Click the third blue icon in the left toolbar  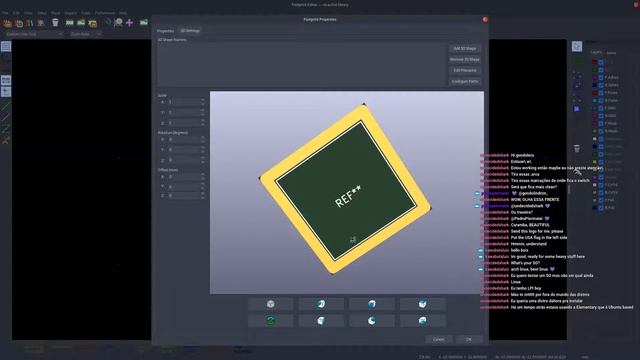6,80
